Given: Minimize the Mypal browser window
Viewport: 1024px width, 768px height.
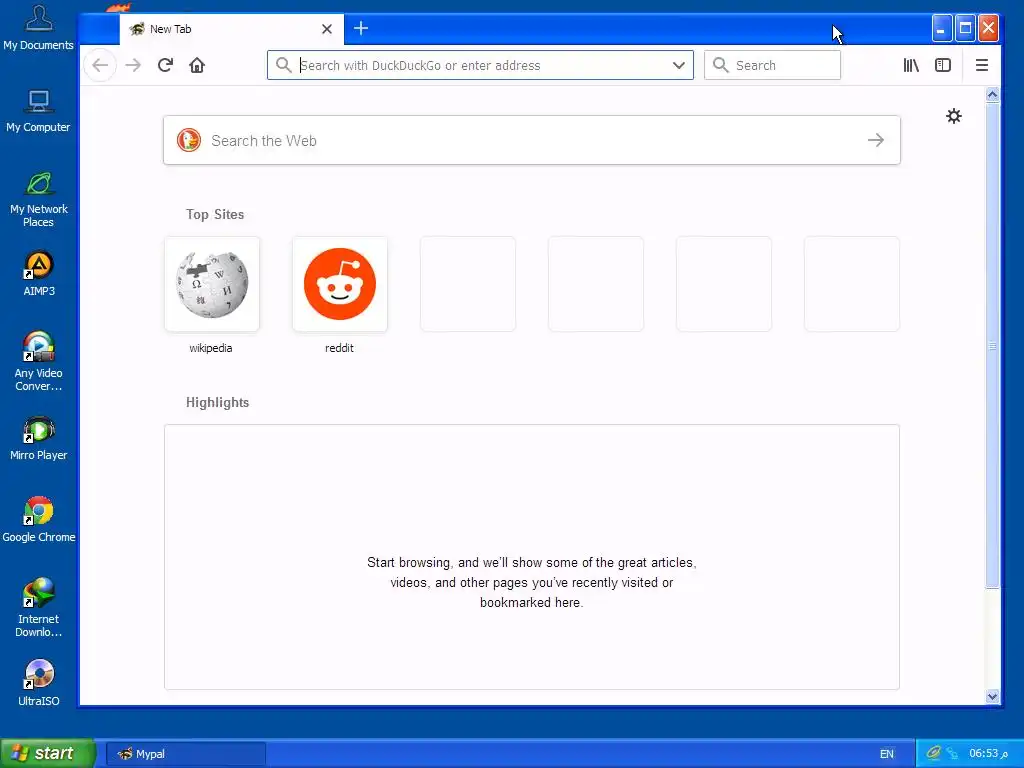Looking at the screenshot, I should tap(941, 28).
